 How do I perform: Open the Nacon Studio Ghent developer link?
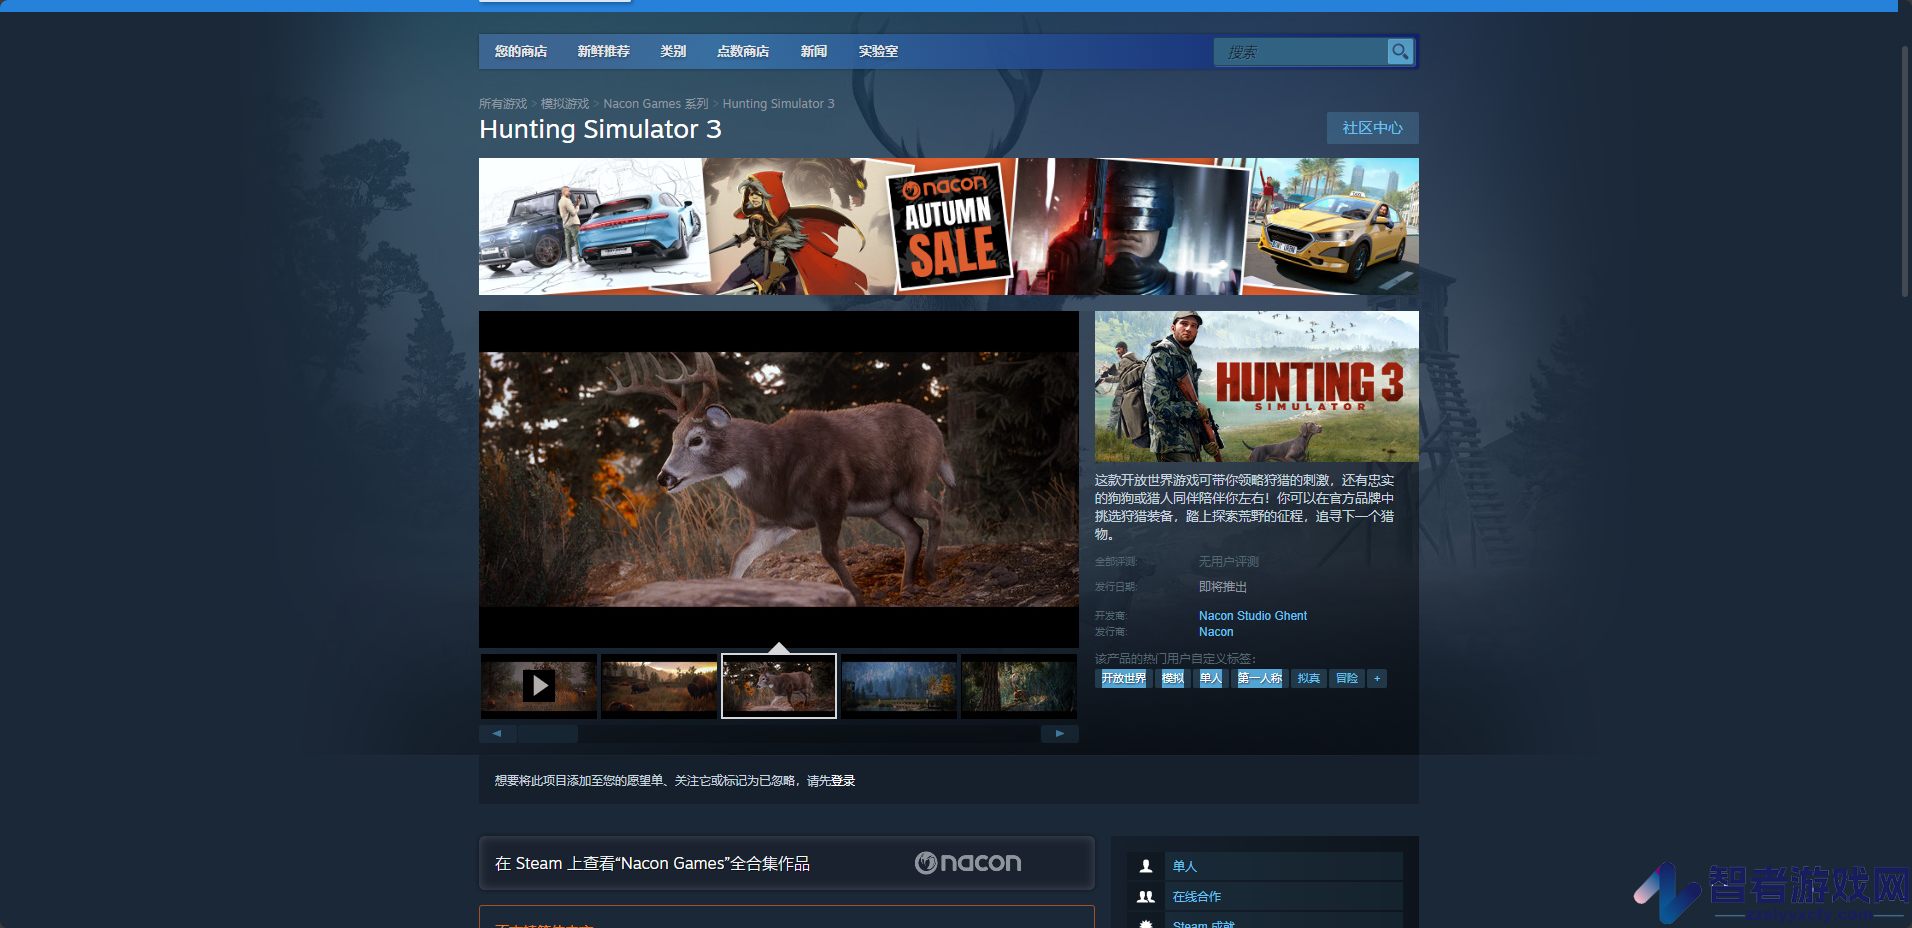(x=1253, y=616)
